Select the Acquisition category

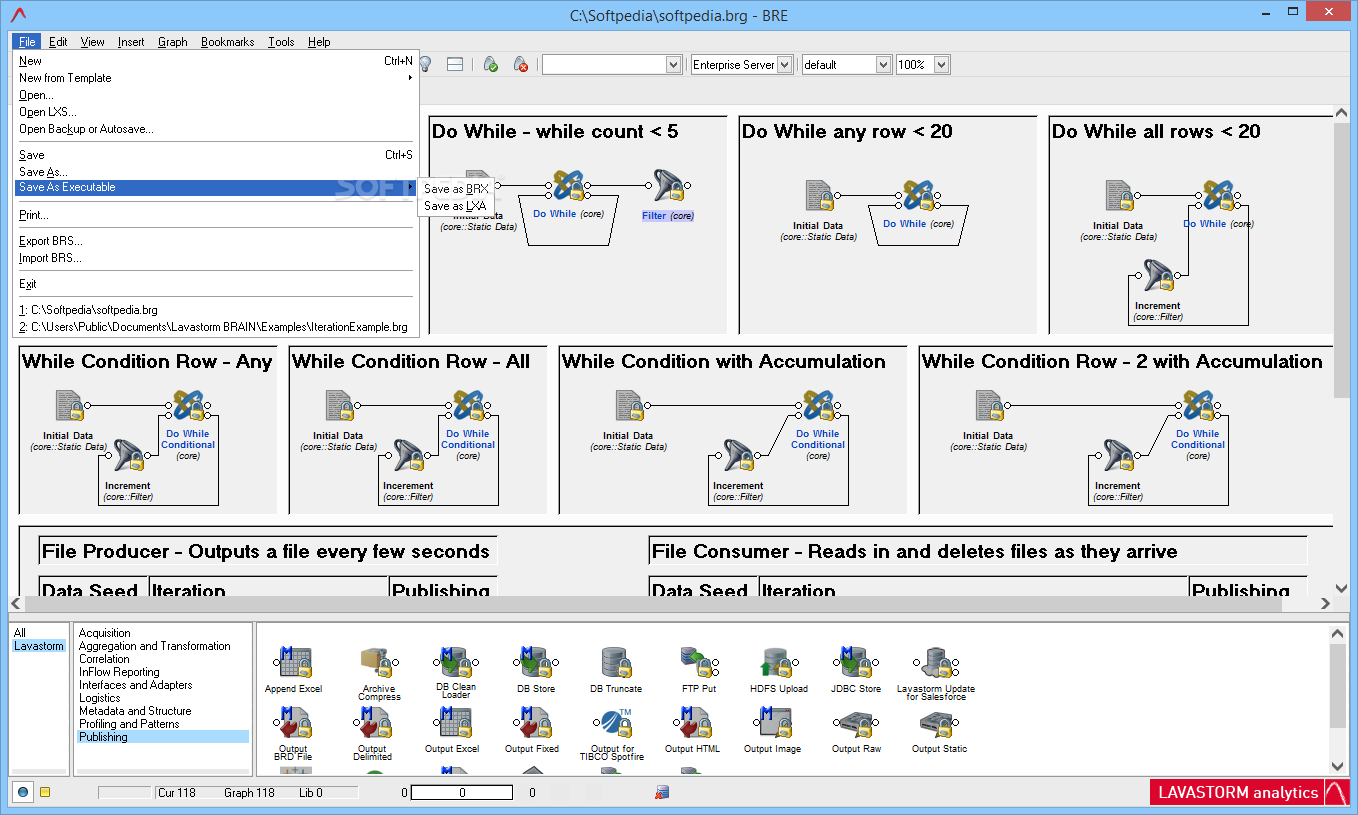click(105, 633)
